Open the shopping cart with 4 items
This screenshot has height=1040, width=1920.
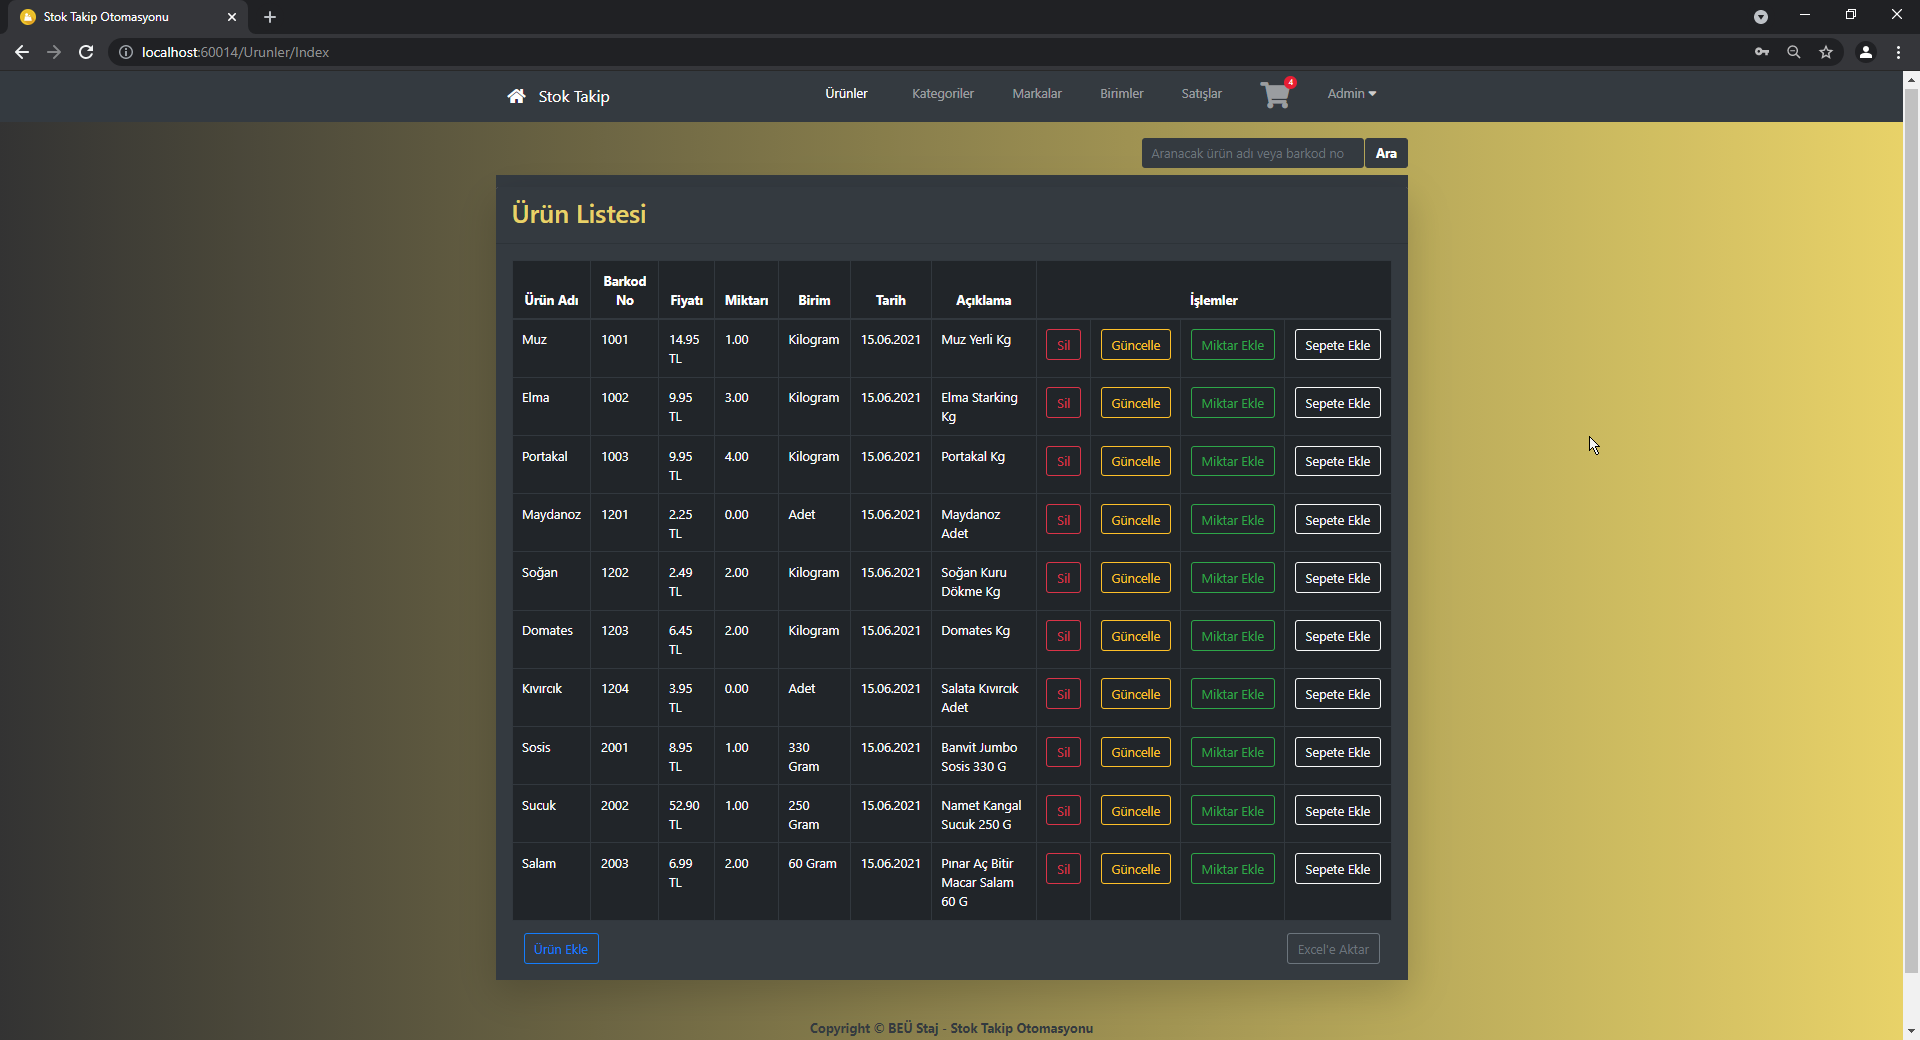click(x=1275, y=95)
